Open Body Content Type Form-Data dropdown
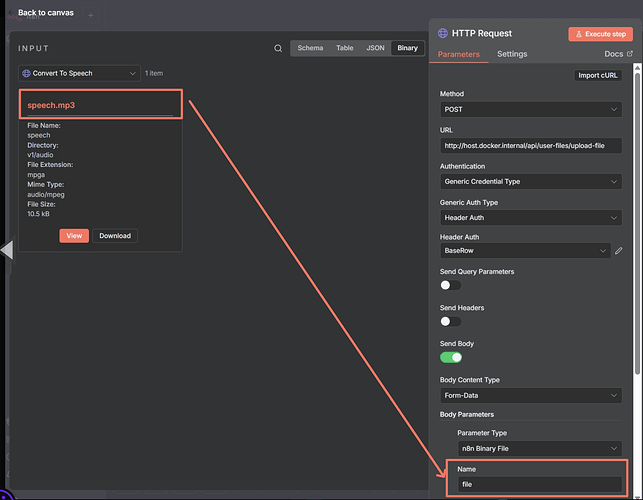This screenshot has height=500, width=643. click(x=531, y=394)
